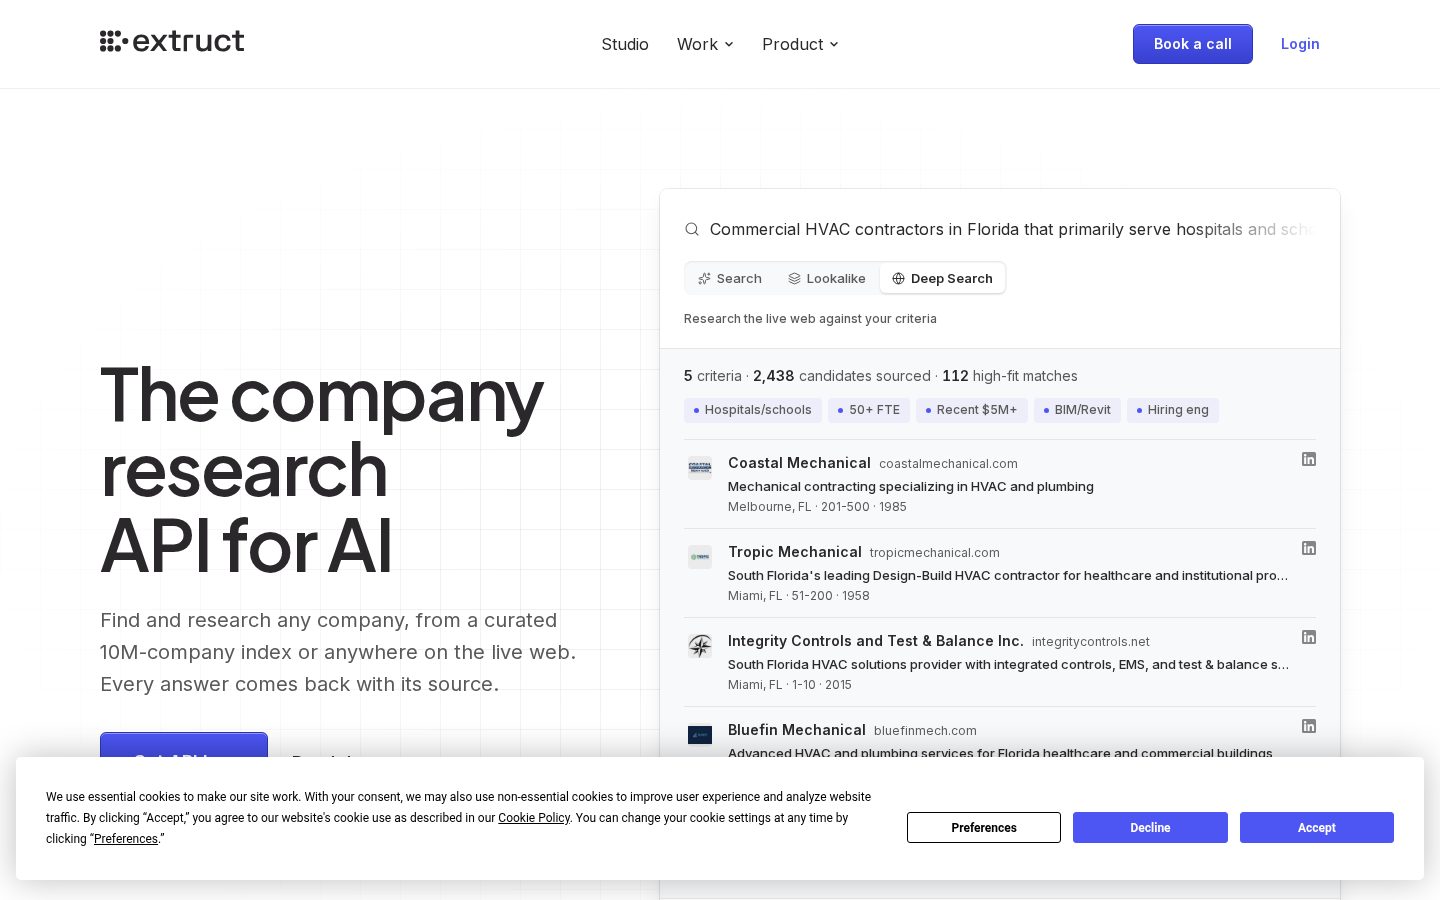Image resolution: width=1440 pixels, height=900 pixels.
Task: Click the 50+ FTE criteria chip
Action: pyautogui.click(x=869, y=410)
